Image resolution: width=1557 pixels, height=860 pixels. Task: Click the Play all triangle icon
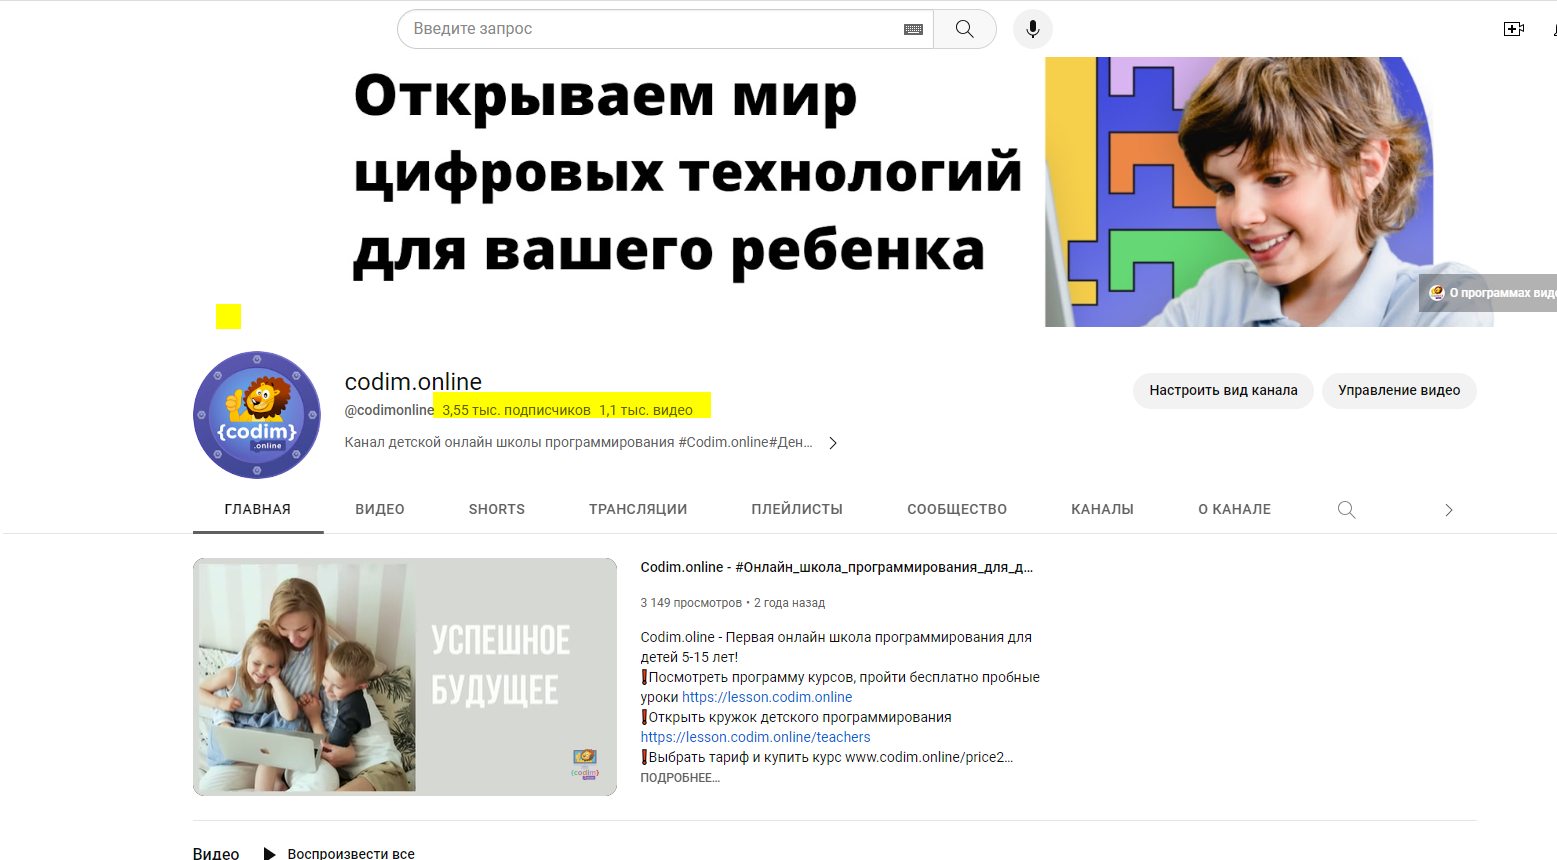269,853
